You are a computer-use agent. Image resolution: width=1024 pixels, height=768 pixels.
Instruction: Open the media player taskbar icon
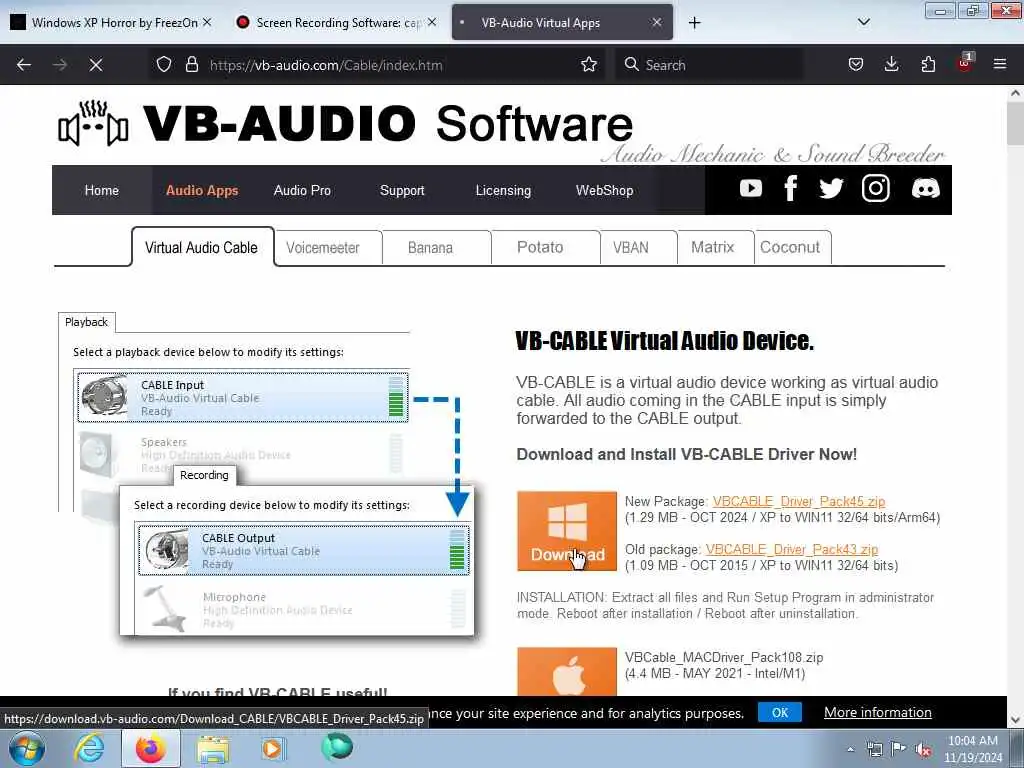(x=272, y=748)
